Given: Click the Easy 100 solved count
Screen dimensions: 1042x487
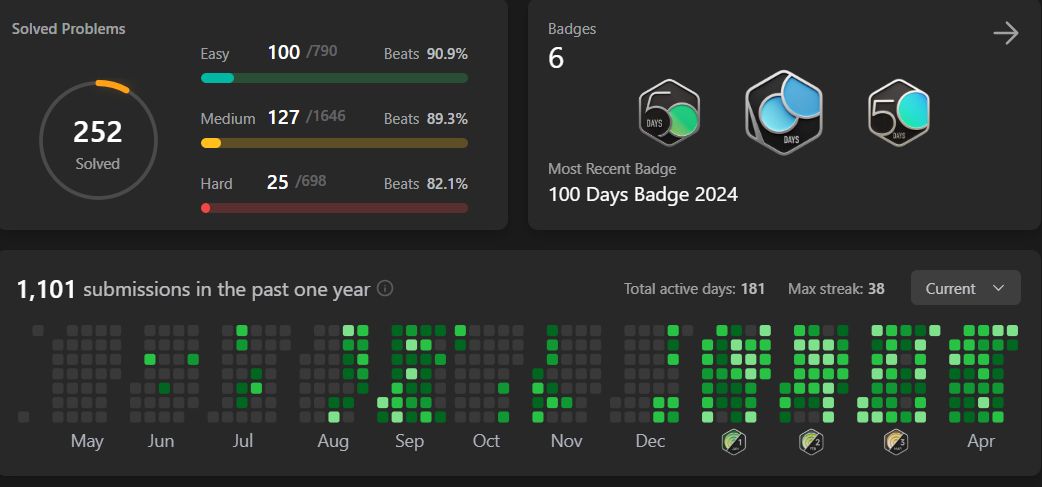Looking at the screenshot, I should pos(284,52).
